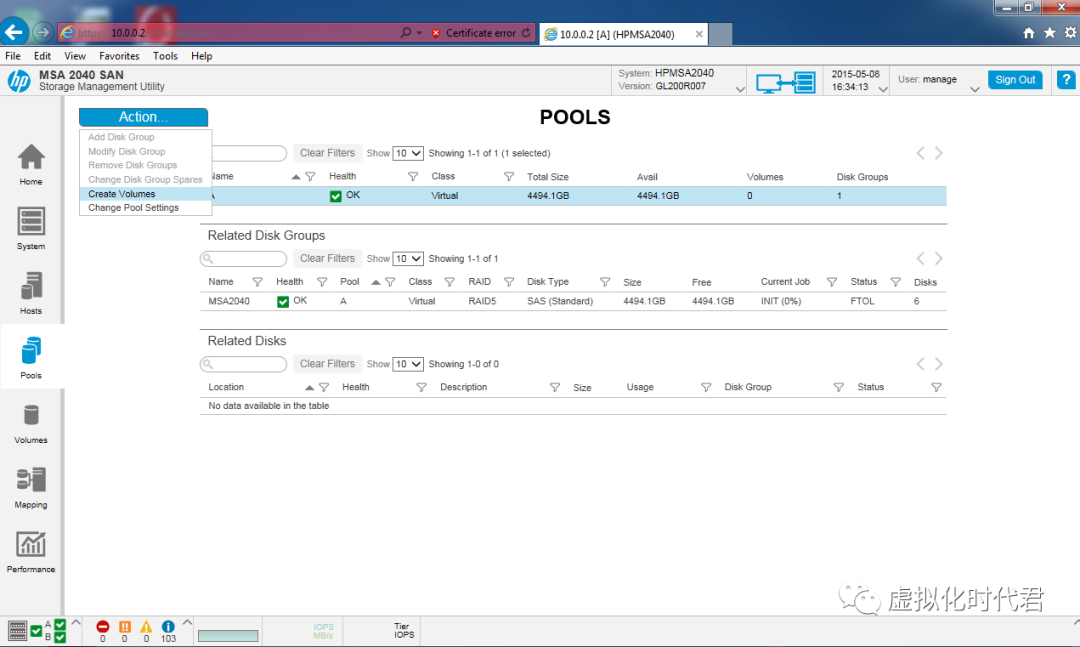Open the Home section in sidebar
Screen dimensions: 1080x647
point(31,164)
